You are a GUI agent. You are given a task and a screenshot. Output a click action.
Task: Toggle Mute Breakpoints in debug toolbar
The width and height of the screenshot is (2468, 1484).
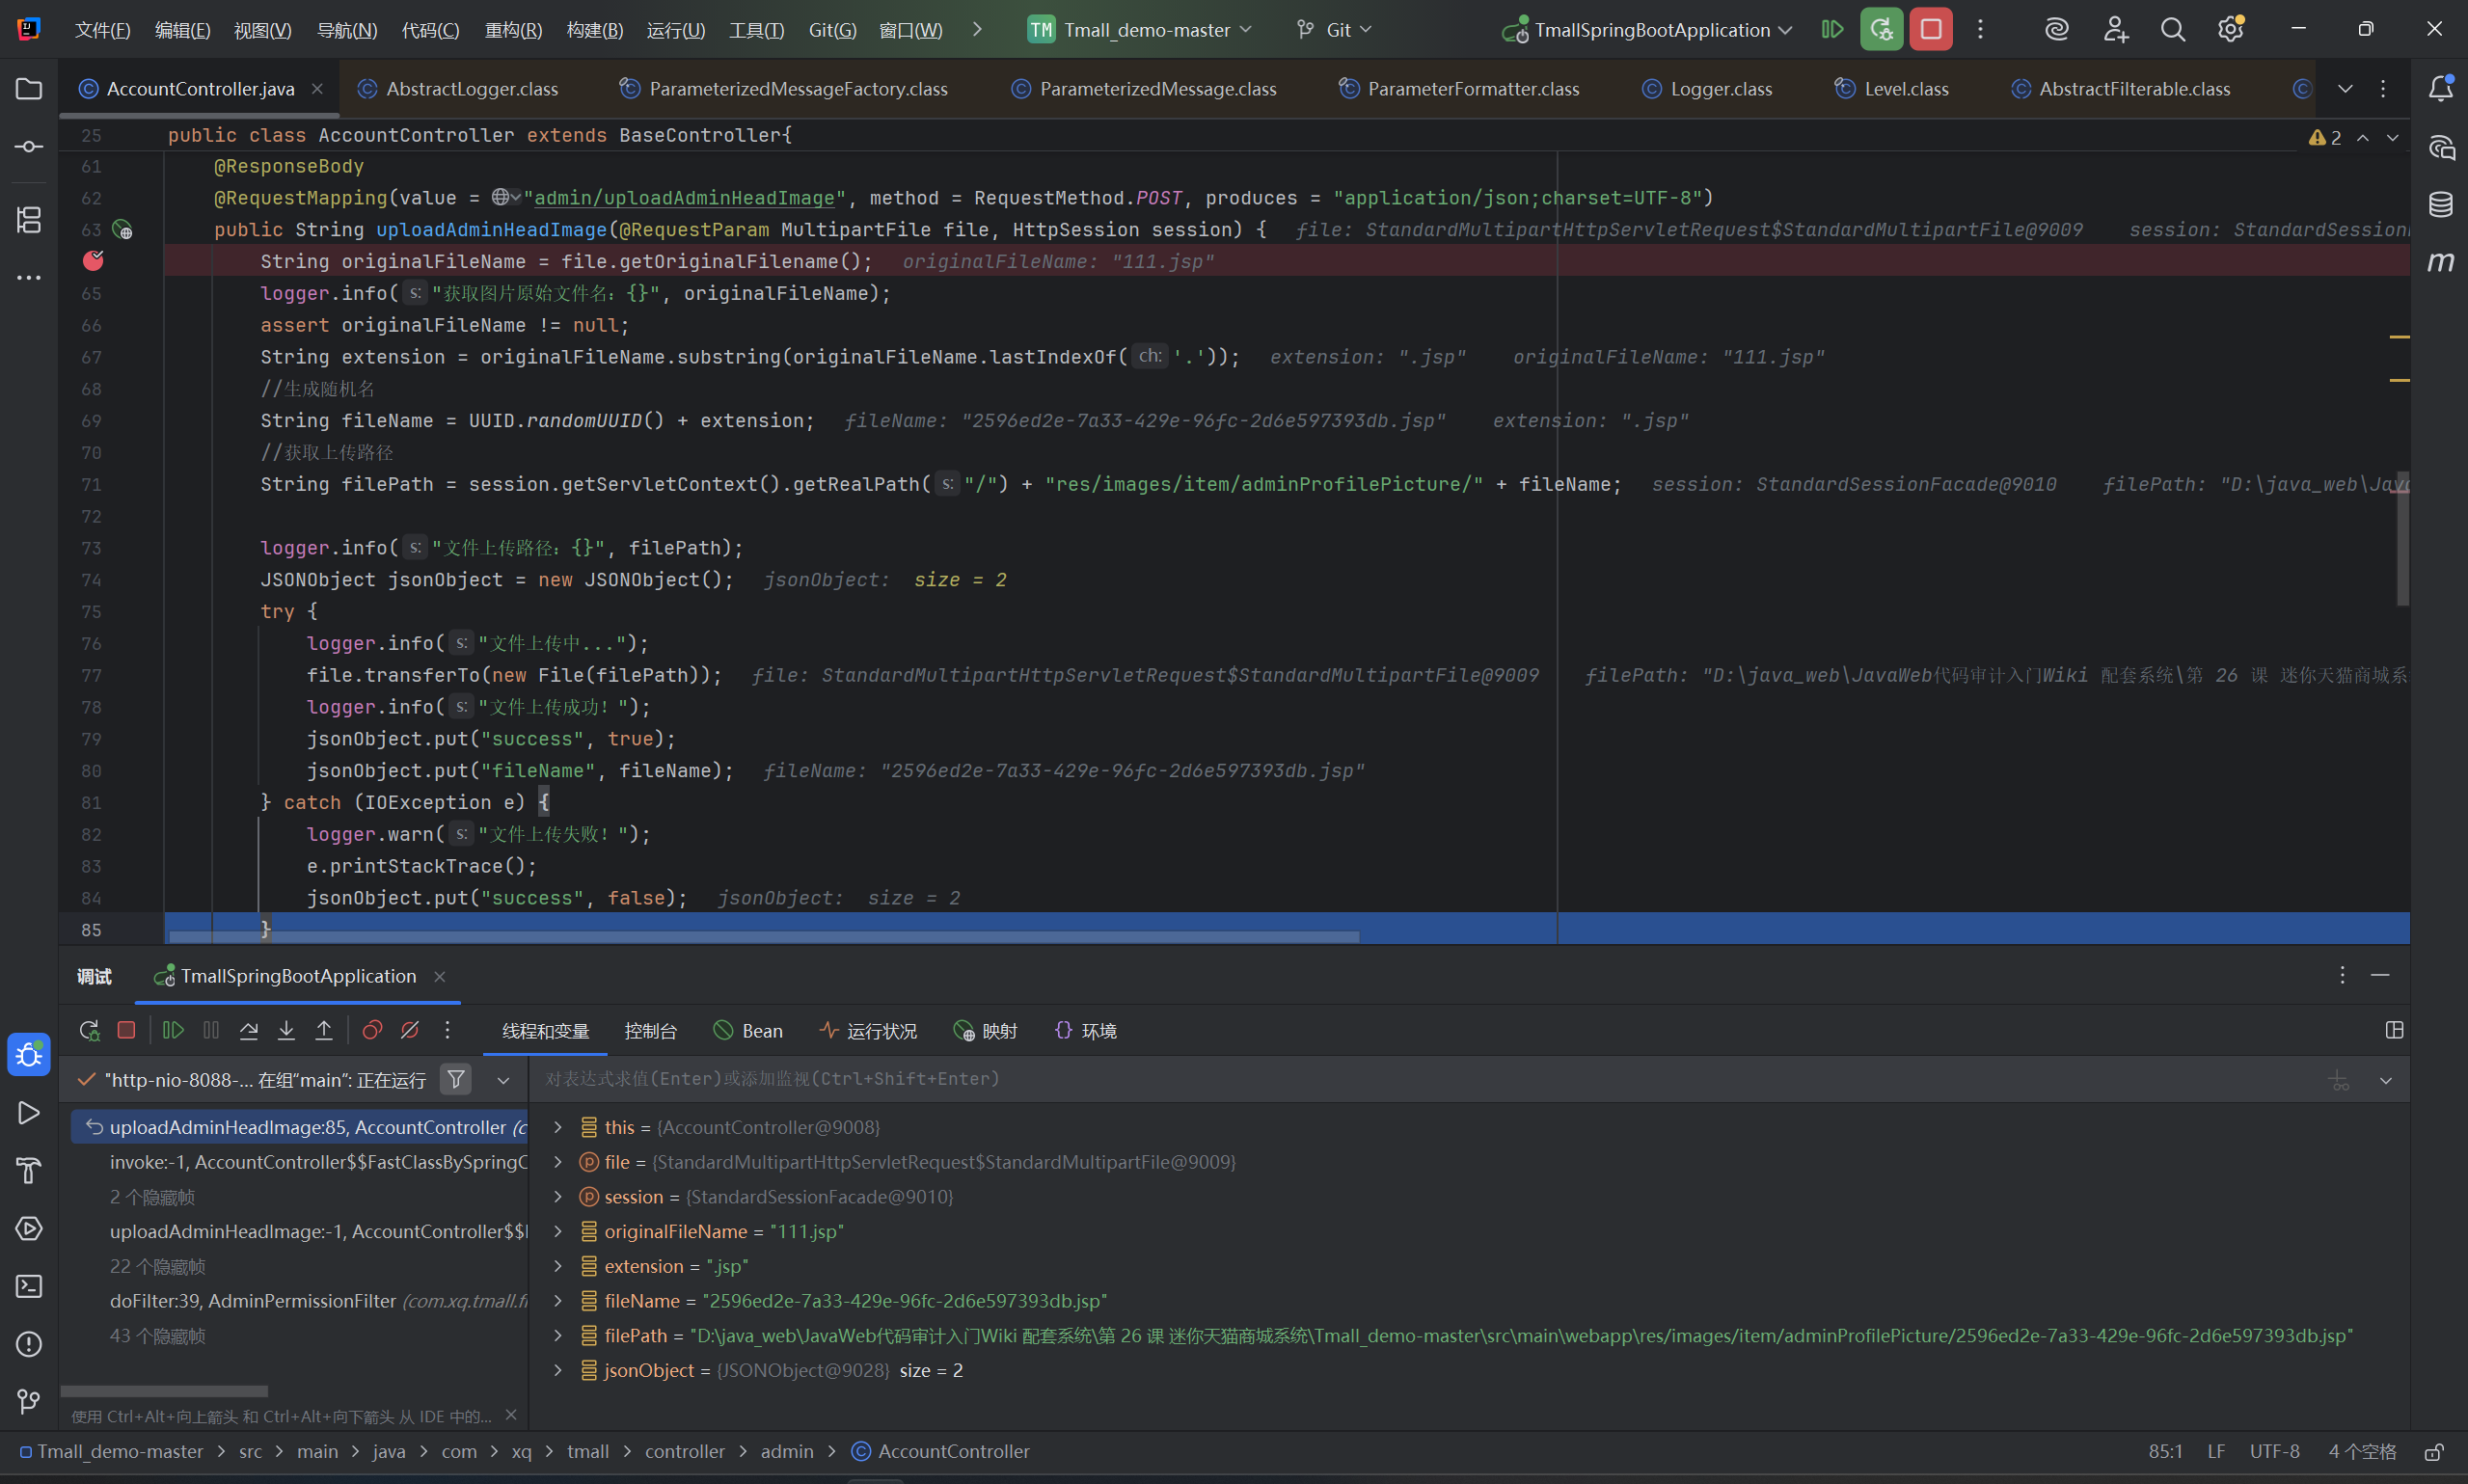410,1030
